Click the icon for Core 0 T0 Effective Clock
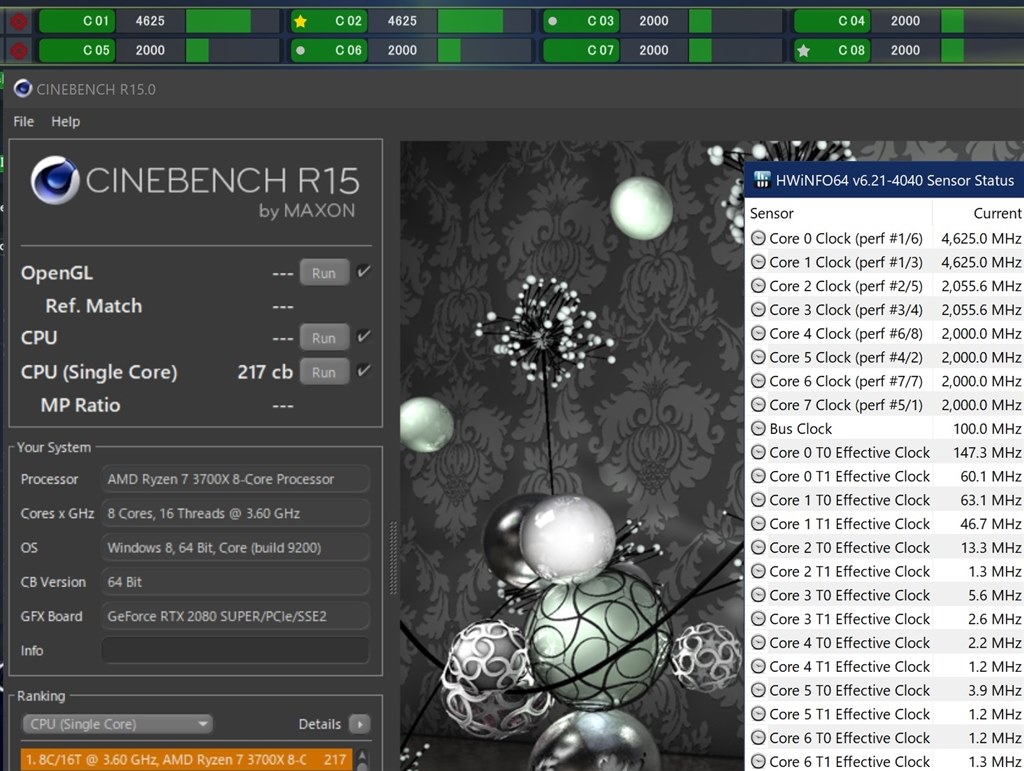 click(758, 452)
